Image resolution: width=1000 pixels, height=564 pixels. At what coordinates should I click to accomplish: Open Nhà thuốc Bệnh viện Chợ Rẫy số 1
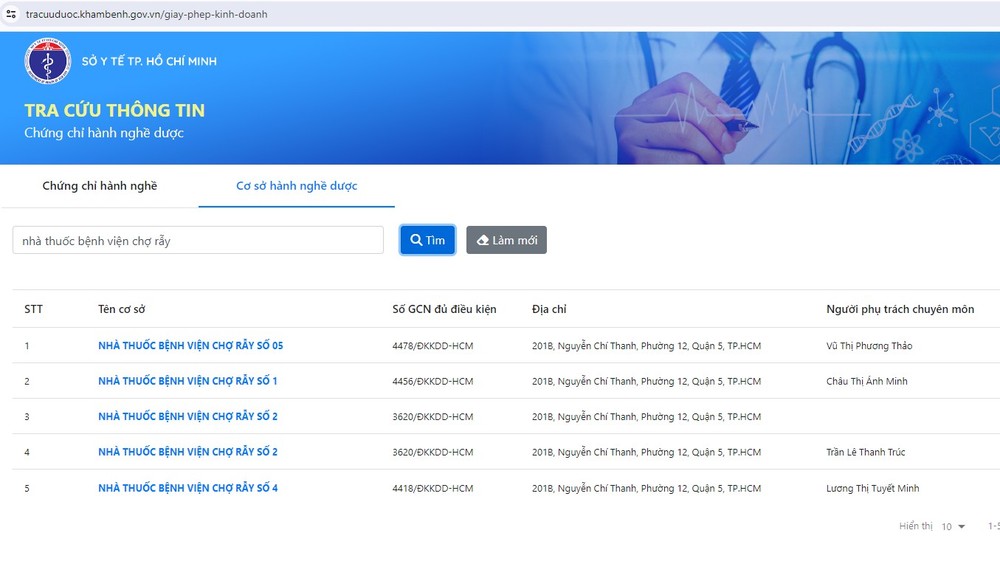click(x=187, y=381)
